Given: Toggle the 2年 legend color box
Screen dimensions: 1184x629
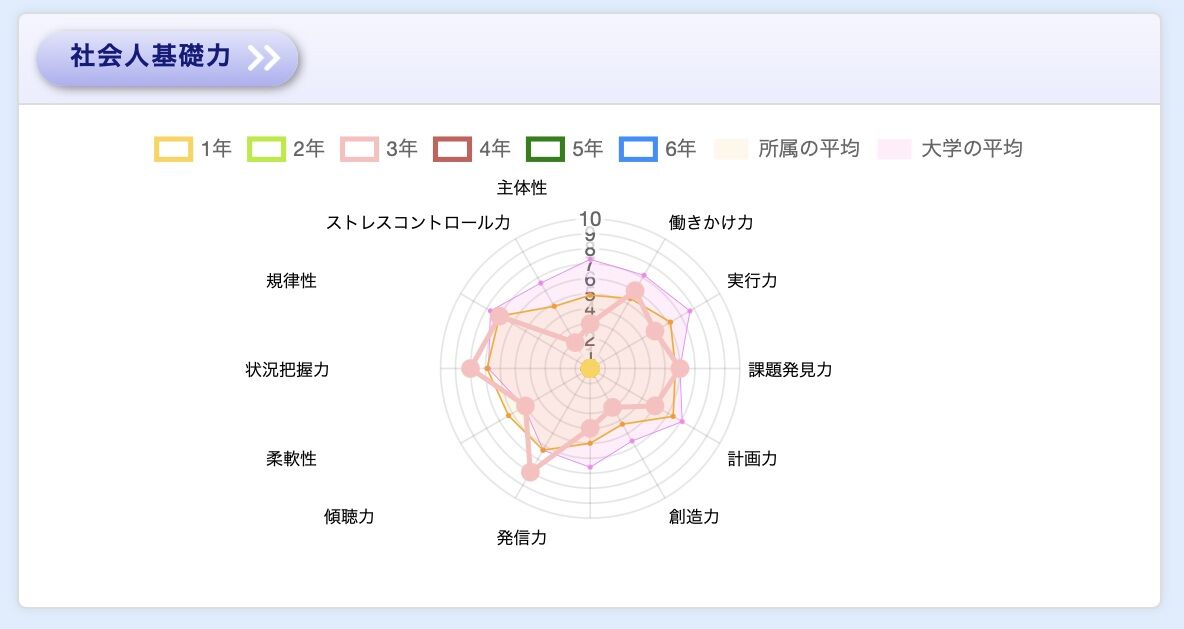Looking at the screenshot, I should pos(266,149).
